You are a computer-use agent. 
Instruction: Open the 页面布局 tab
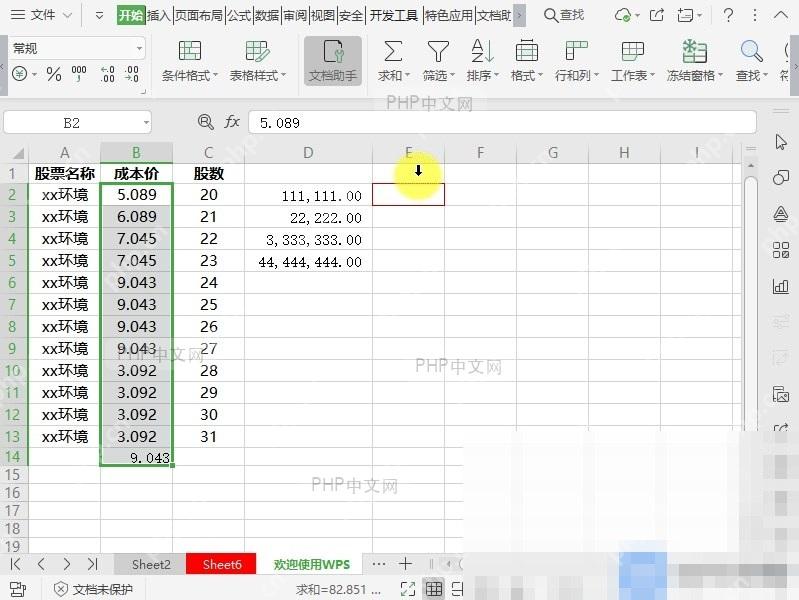[199, 15]
